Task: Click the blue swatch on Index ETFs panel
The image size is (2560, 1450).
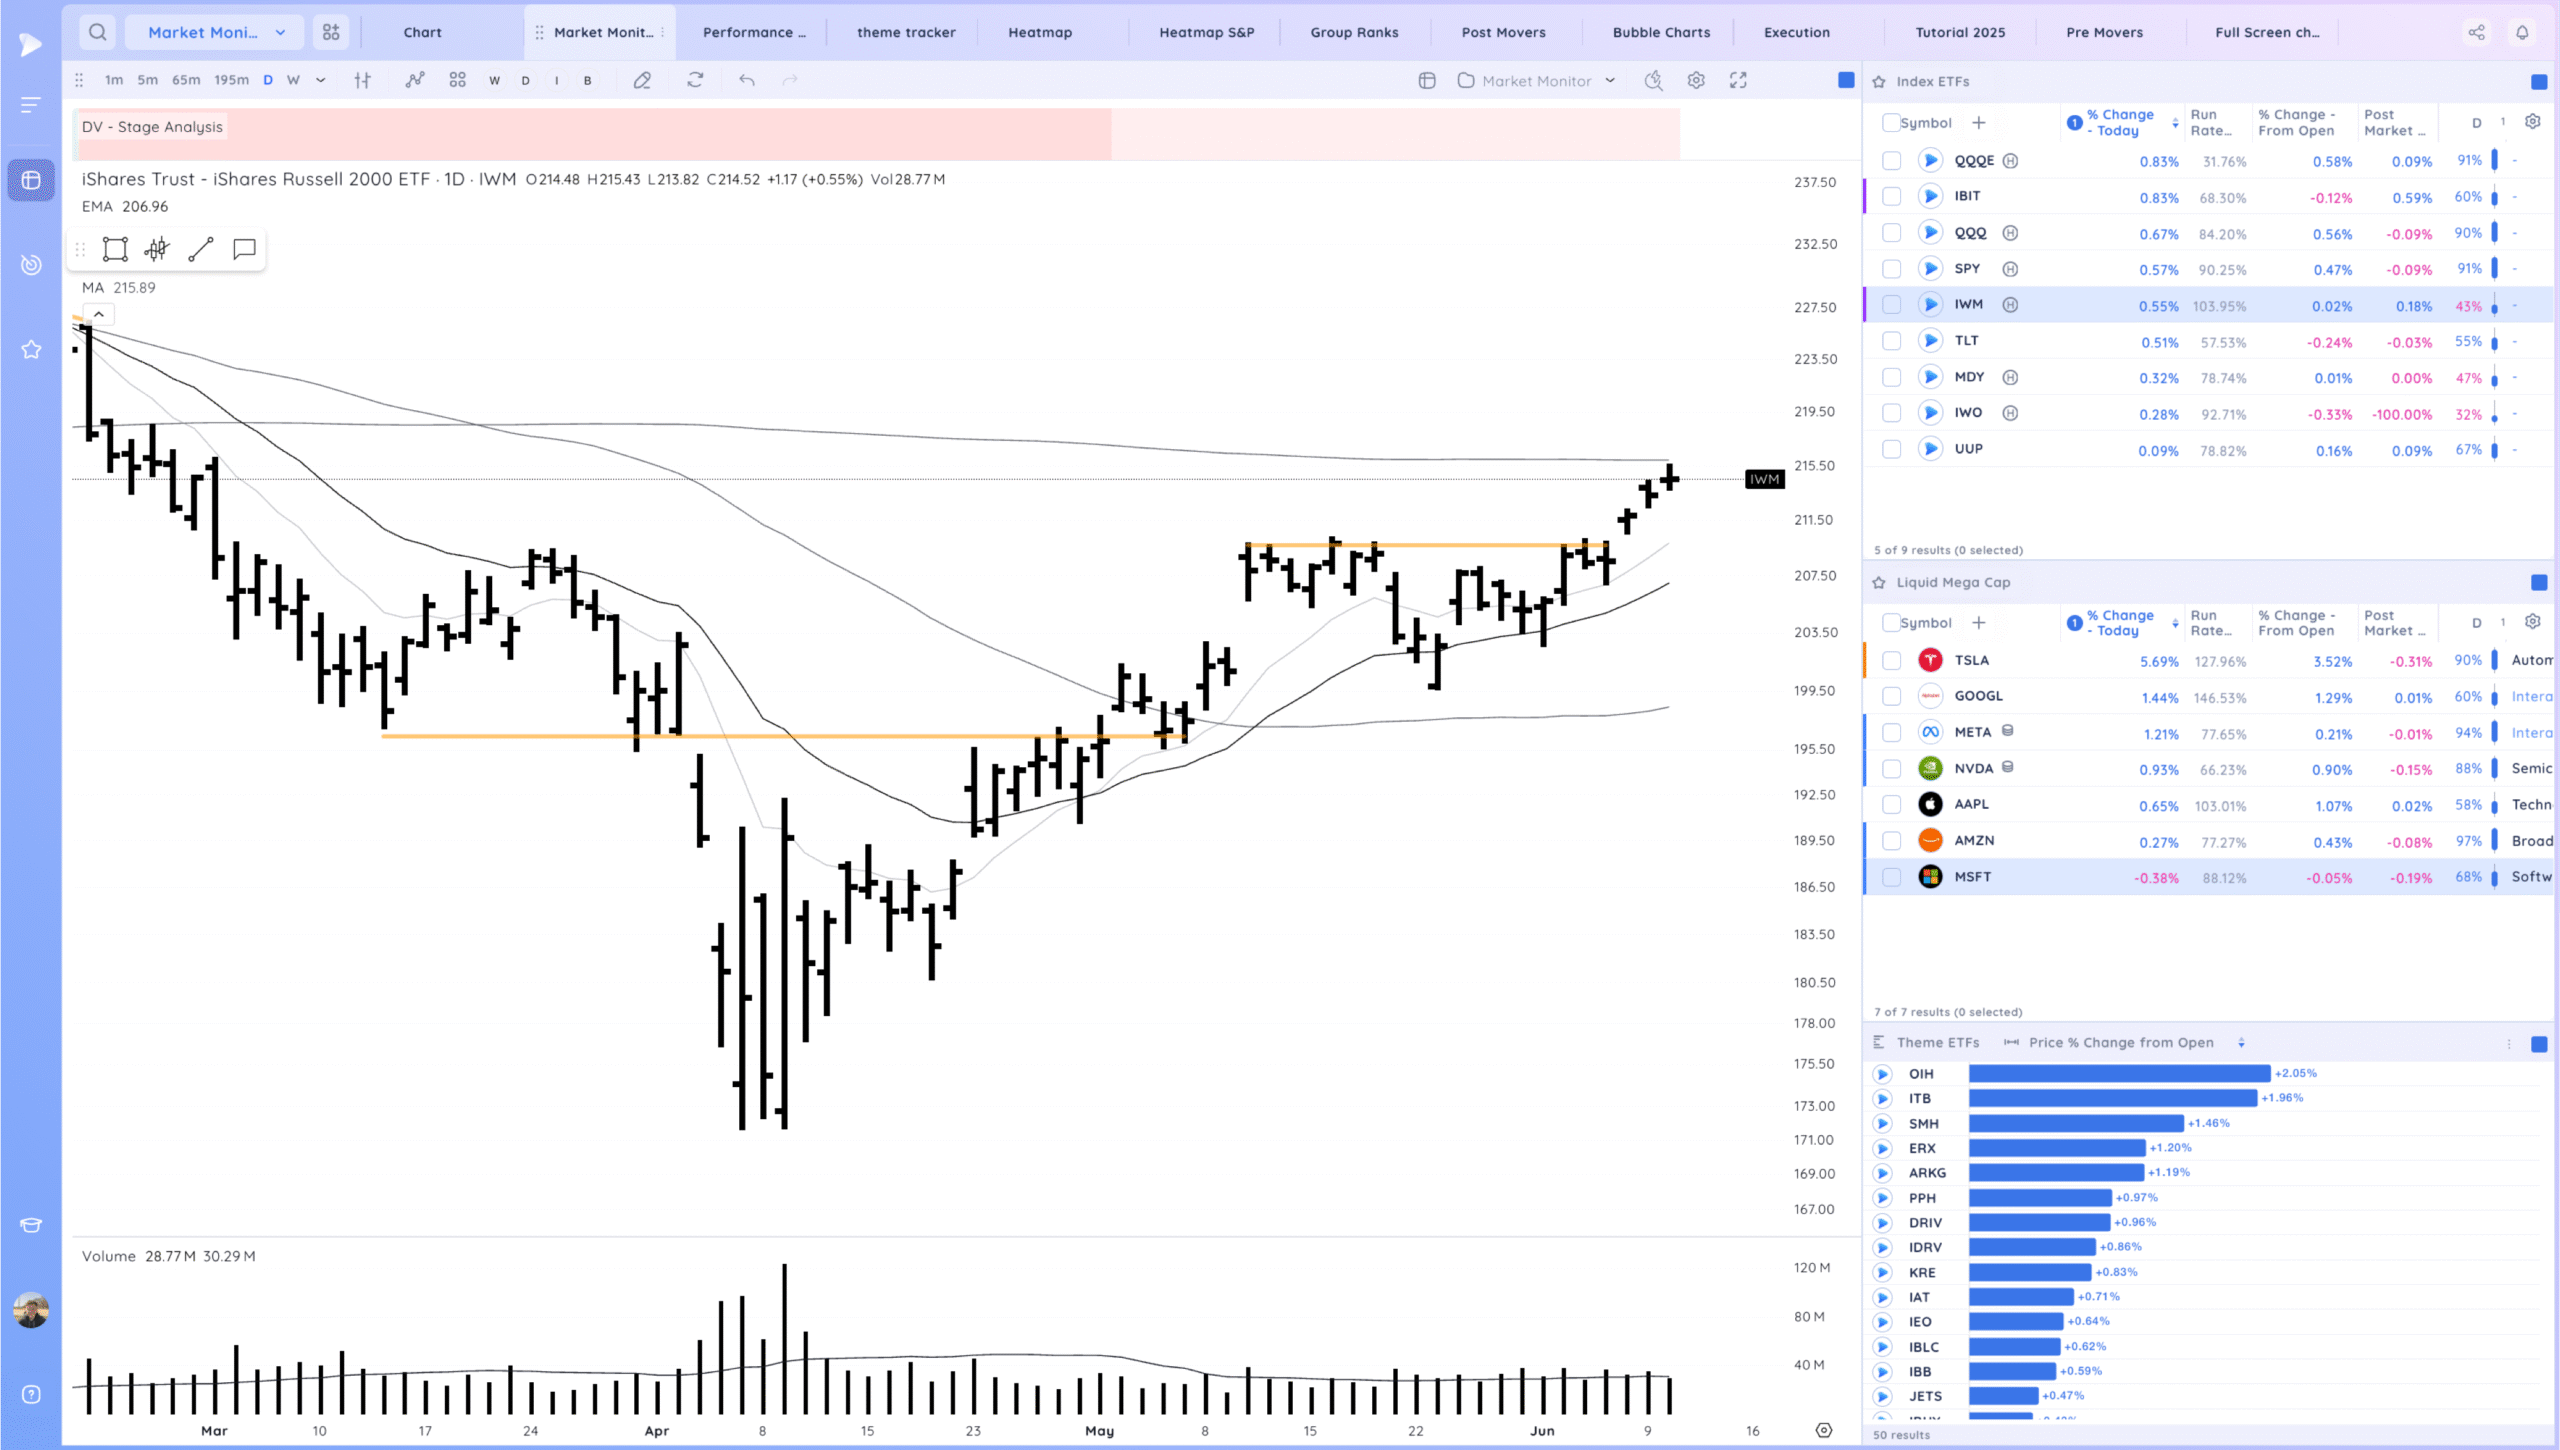Action: tap(2538, 82)
